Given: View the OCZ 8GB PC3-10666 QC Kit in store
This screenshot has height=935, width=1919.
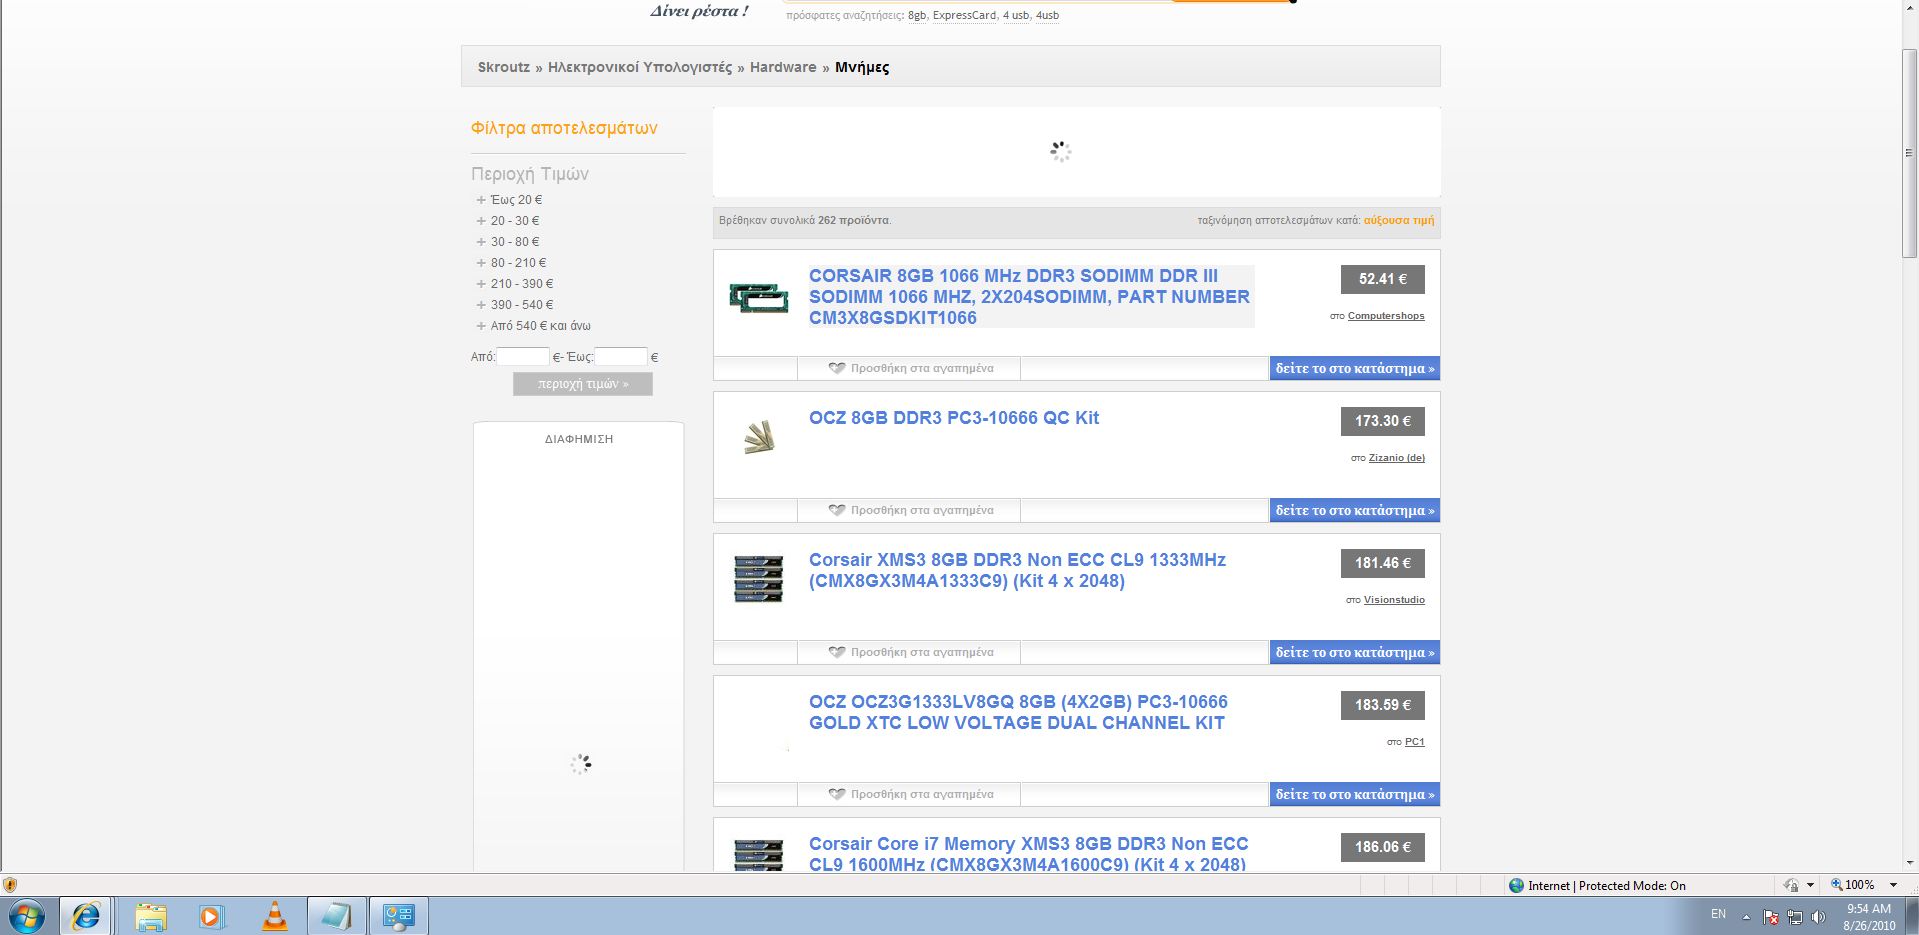Looking at the screenshot, I should [1355, 510].
